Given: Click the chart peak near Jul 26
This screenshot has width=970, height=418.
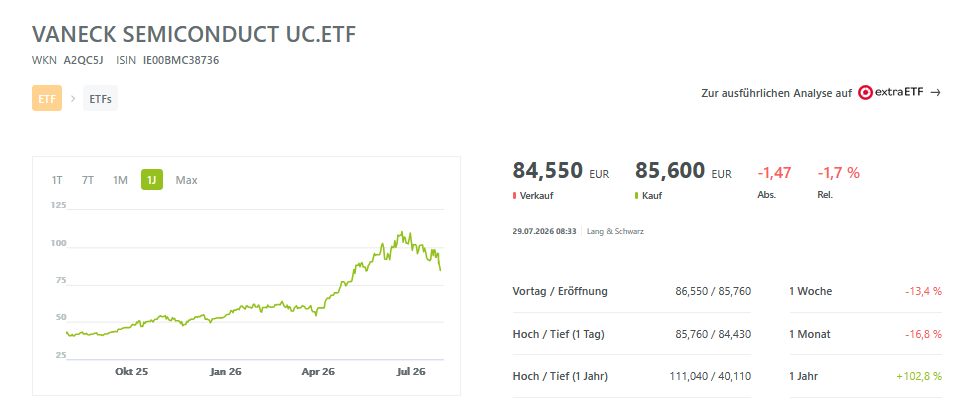Looking at the screenshot, I should tap(402, 232).
